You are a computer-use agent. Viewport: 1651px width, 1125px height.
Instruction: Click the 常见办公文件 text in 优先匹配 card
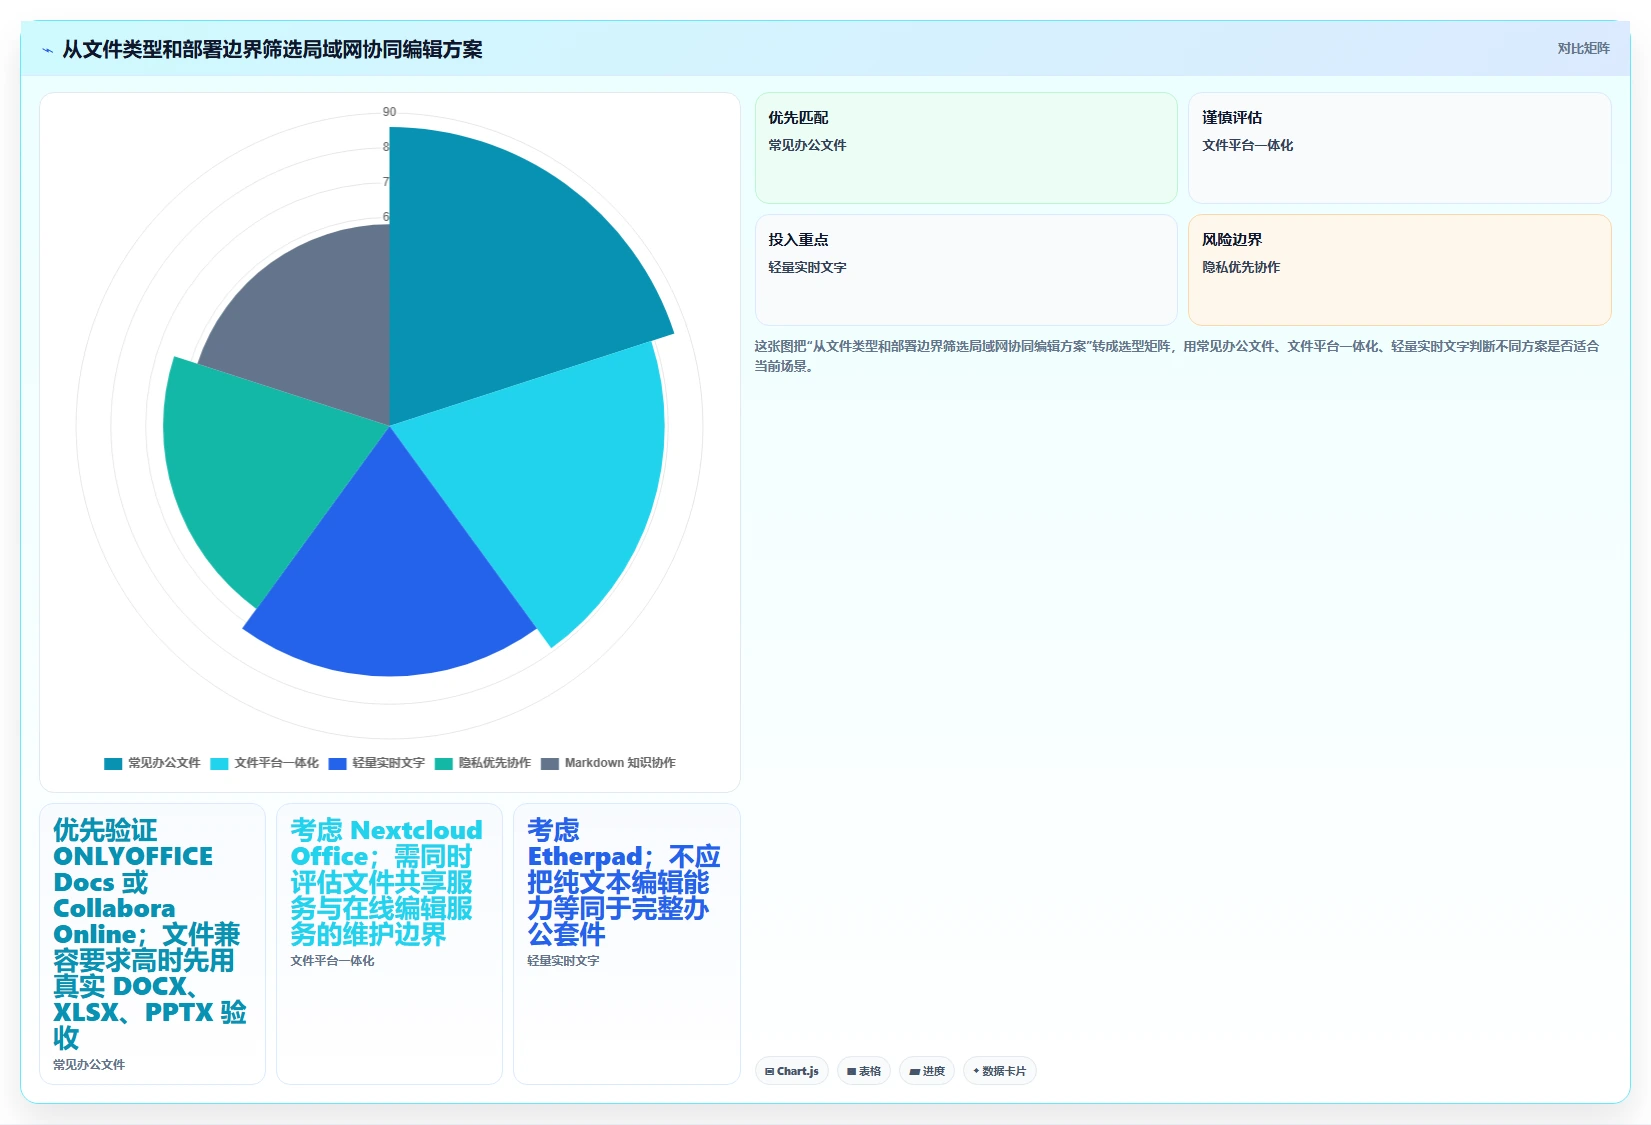click(x=807, y=145)
